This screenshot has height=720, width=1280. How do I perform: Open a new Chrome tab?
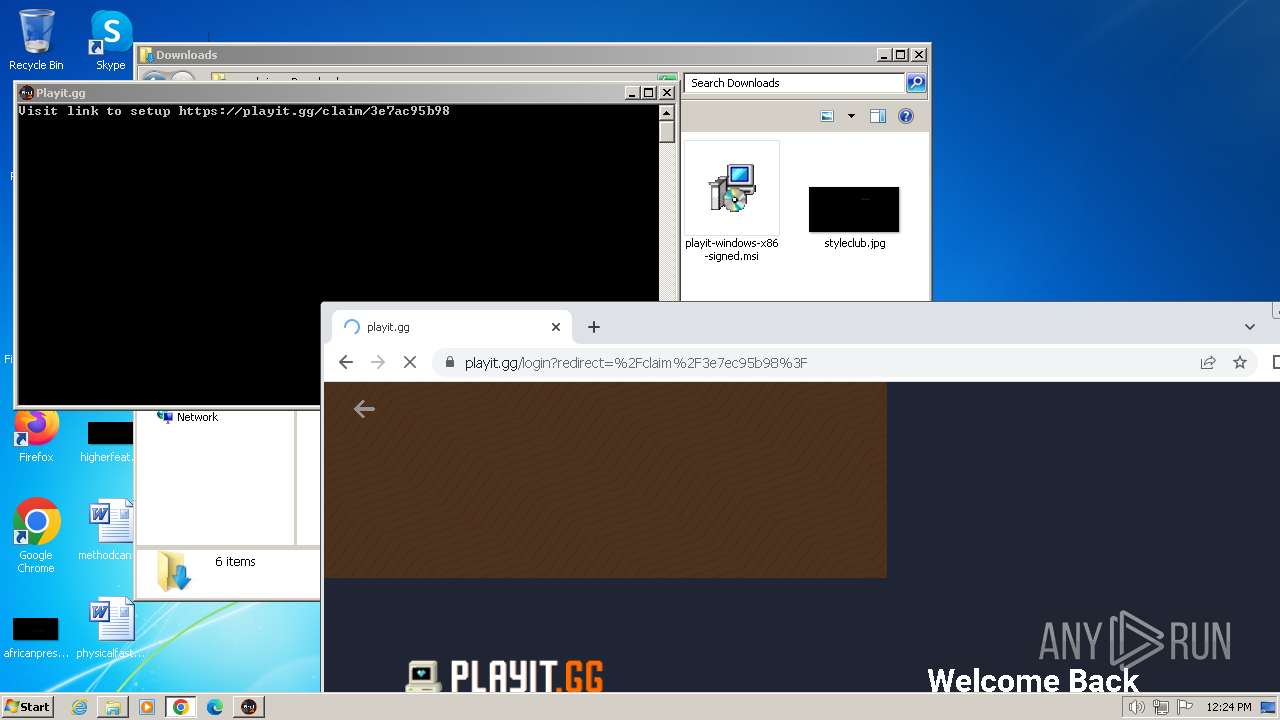(594, 327)
